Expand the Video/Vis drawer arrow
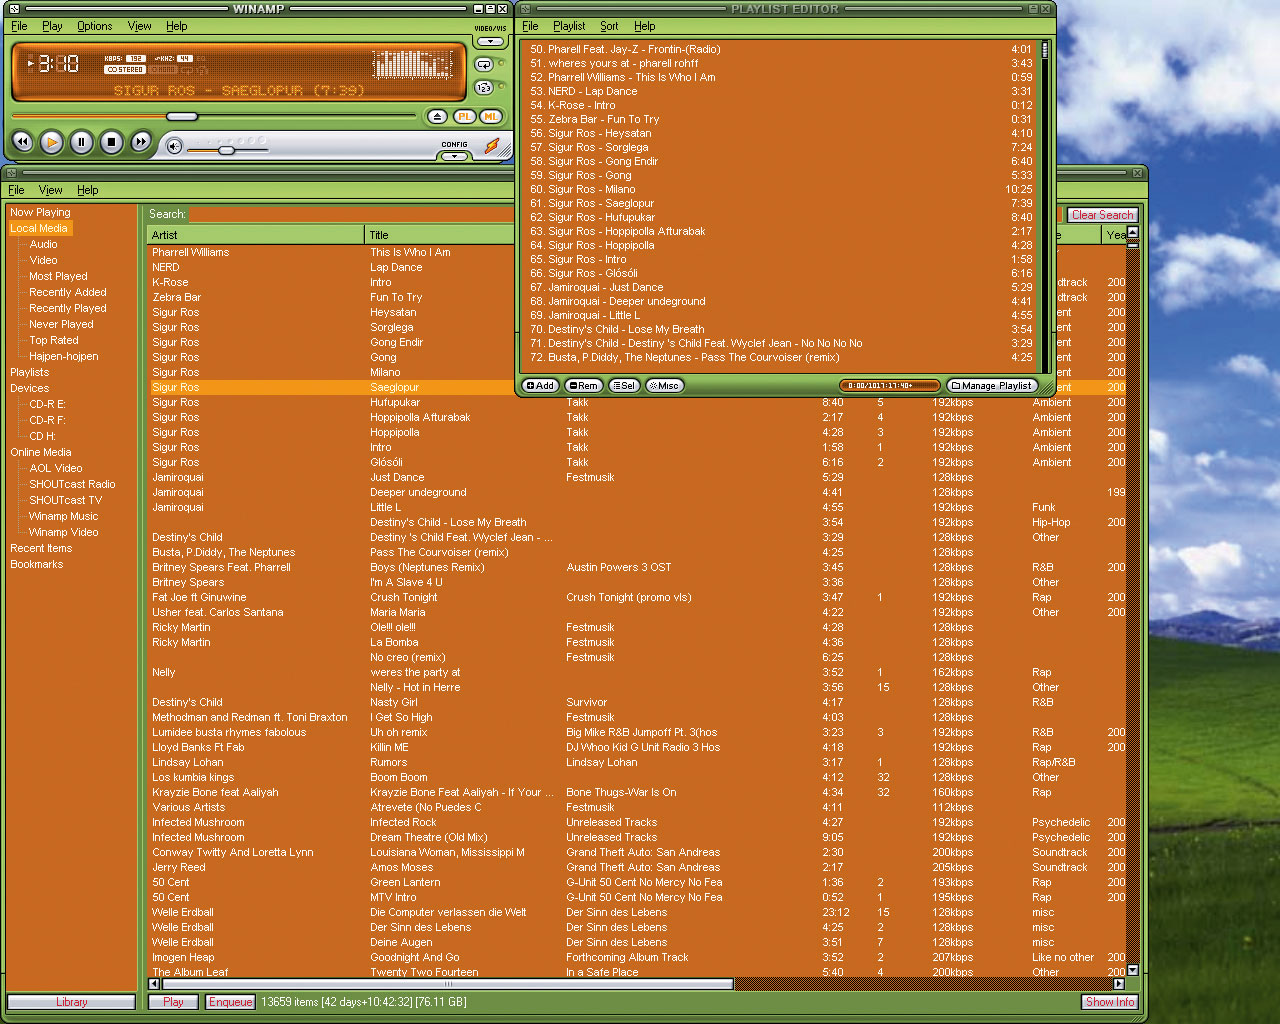This screenshot has height=1024, width=1280. point(490,42)
